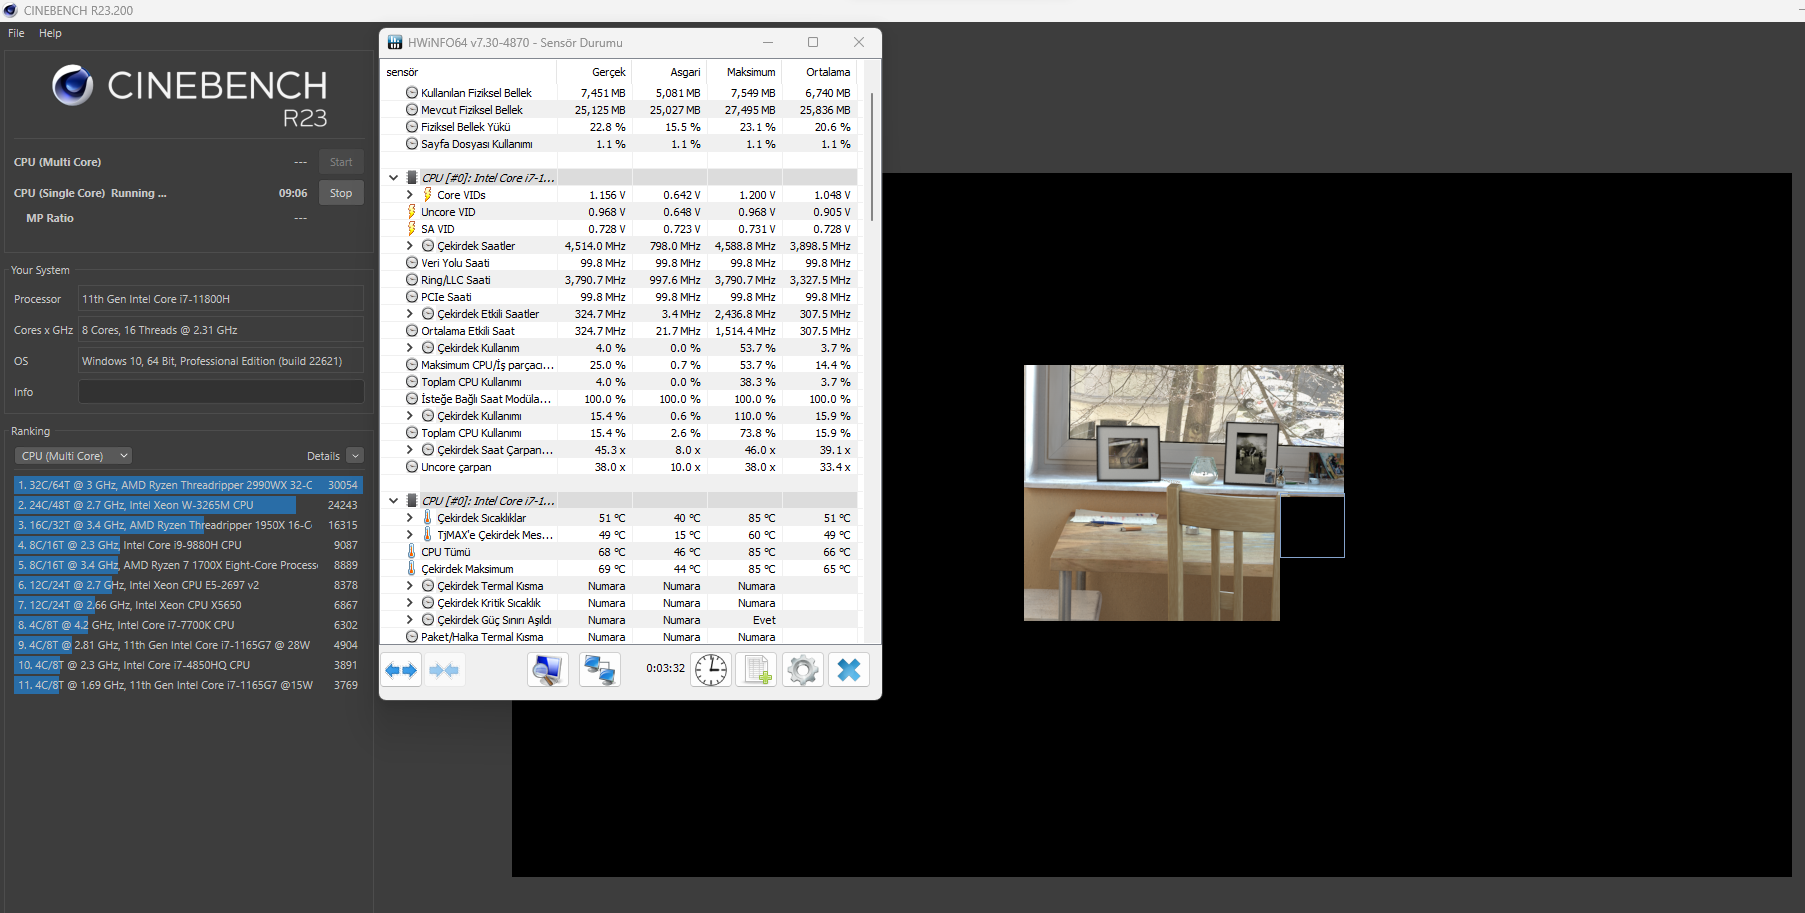Click the blue expand-layout arrows button in HWiNFO

point(401,670)
